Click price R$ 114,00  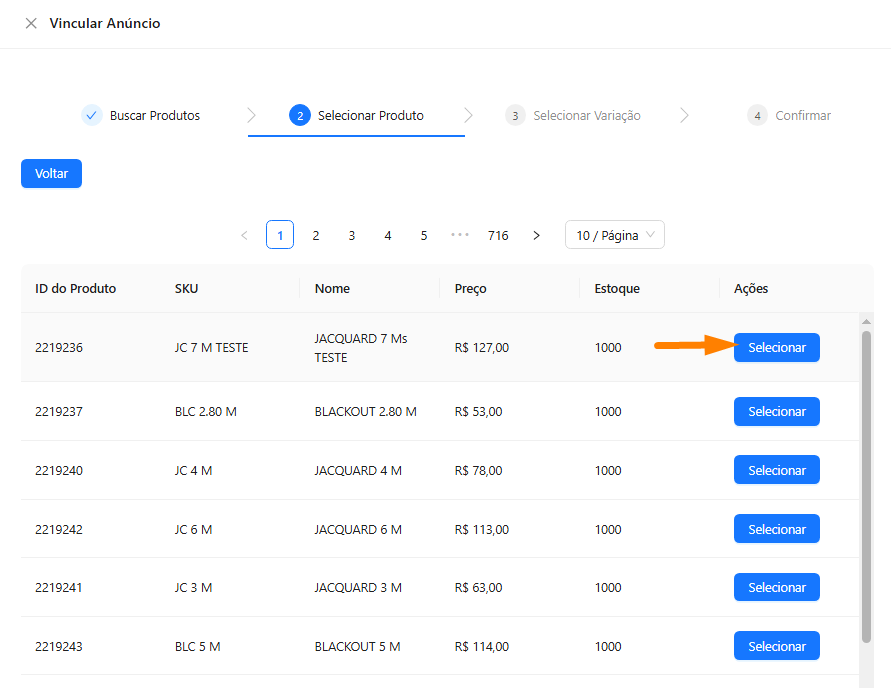[482, 647]
